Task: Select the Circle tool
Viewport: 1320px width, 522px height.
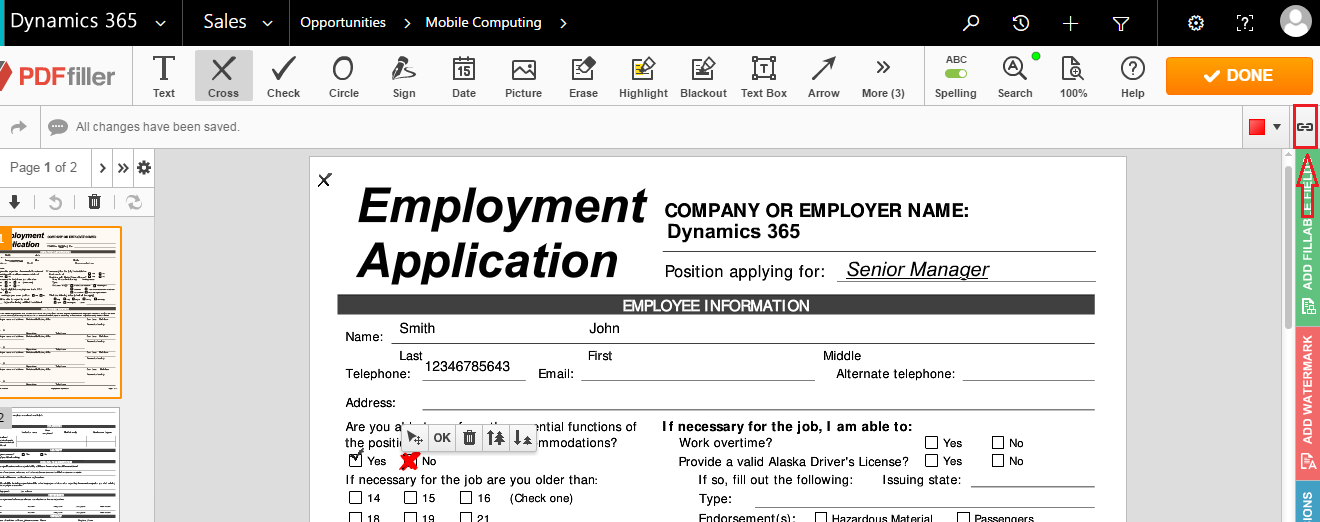Action: tap(343, 76)
